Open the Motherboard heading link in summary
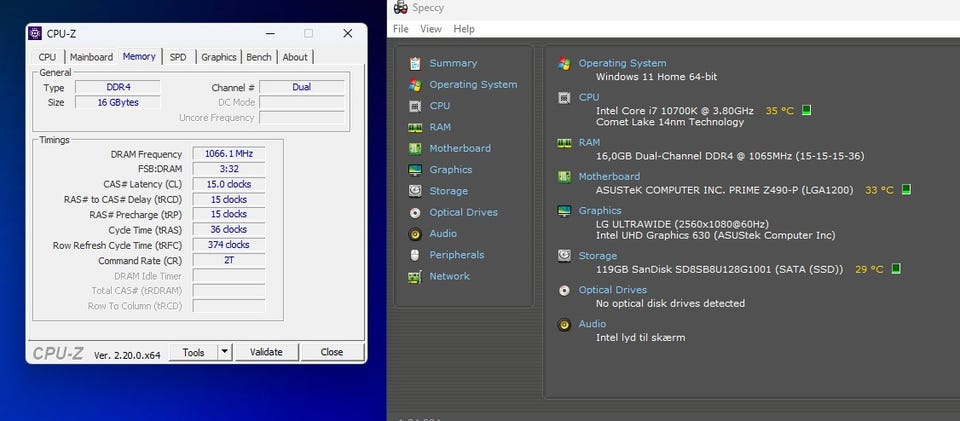Viewport: 960px width, 421px height. [x=609, y=176]
